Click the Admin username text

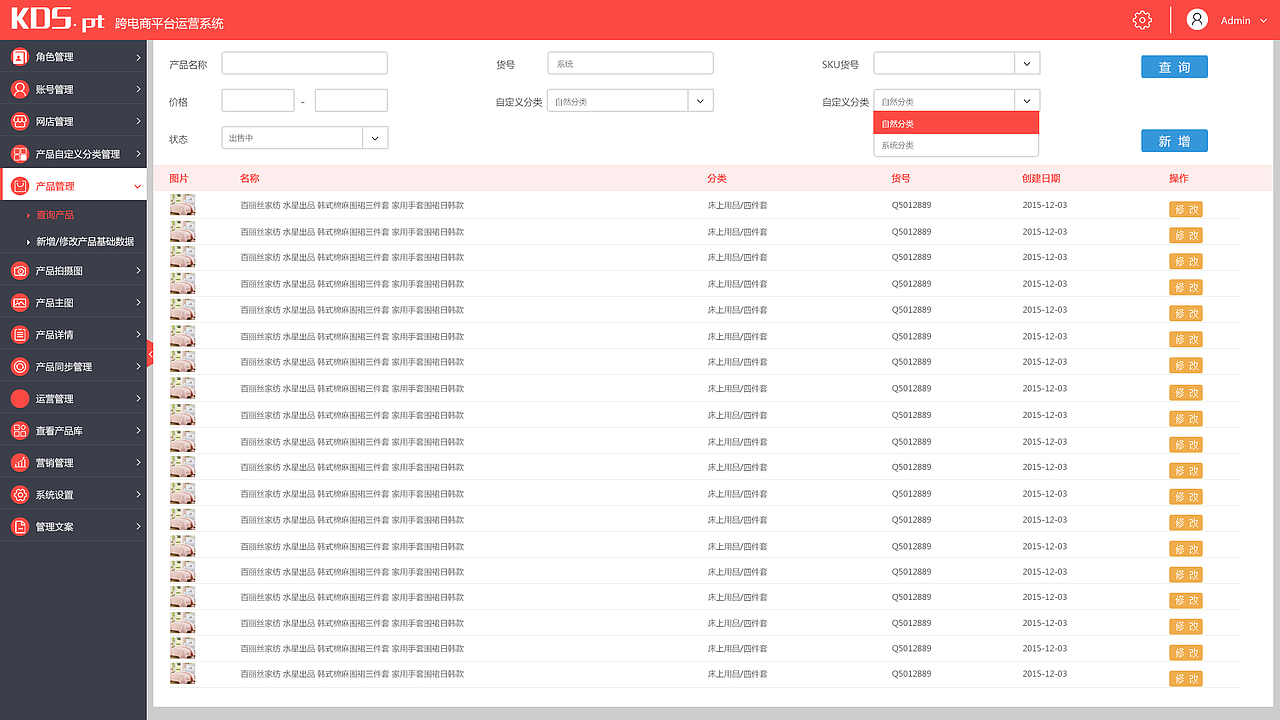coord(1236,21)
